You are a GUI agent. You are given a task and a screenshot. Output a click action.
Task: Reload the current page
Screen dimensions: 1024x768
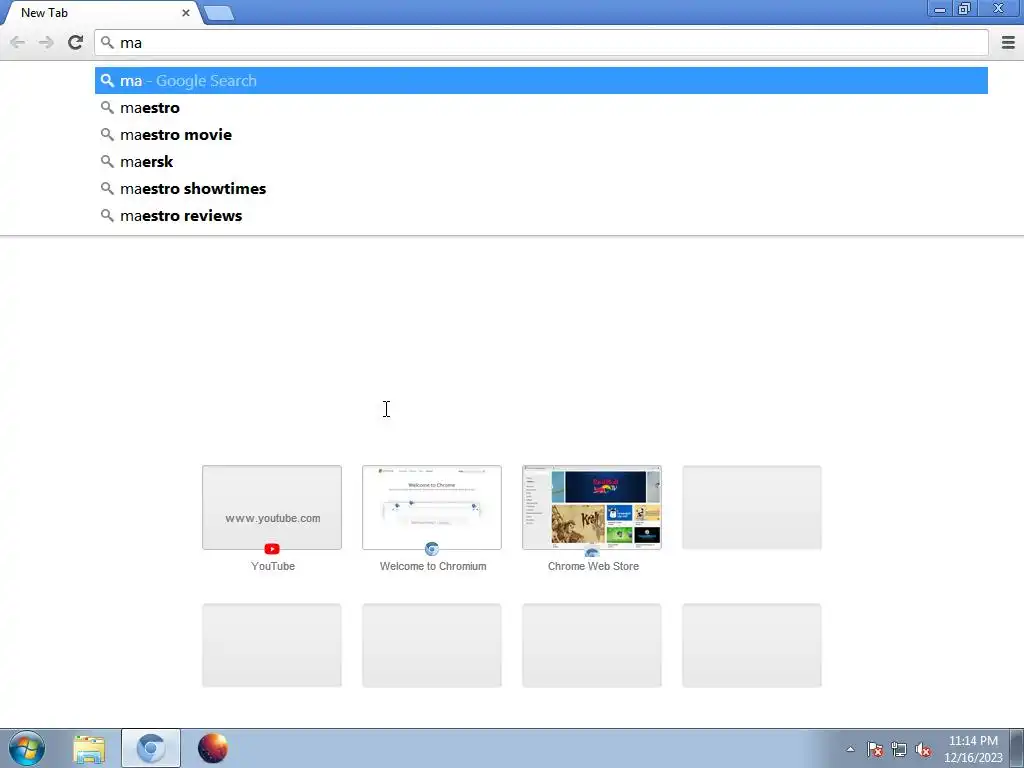tap(75, 42)
